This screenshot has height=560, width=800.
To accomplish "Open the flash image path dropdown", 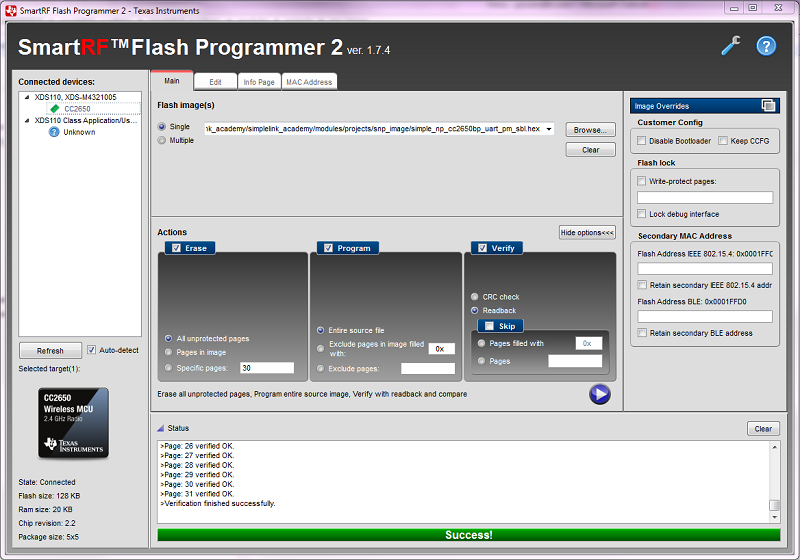I will tap(549, 129).
